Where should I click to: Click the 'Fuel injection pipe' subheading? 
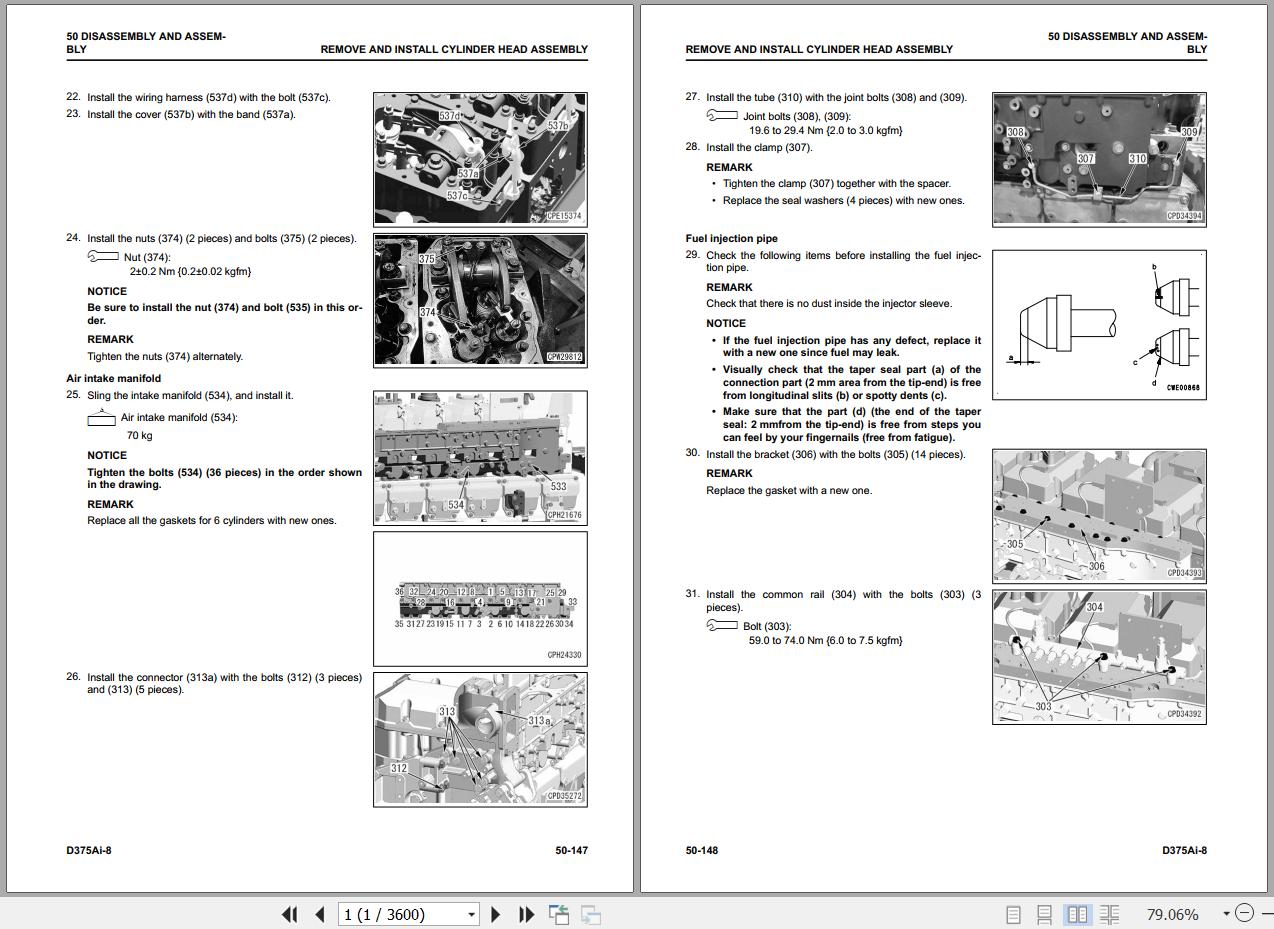(732, 239)
